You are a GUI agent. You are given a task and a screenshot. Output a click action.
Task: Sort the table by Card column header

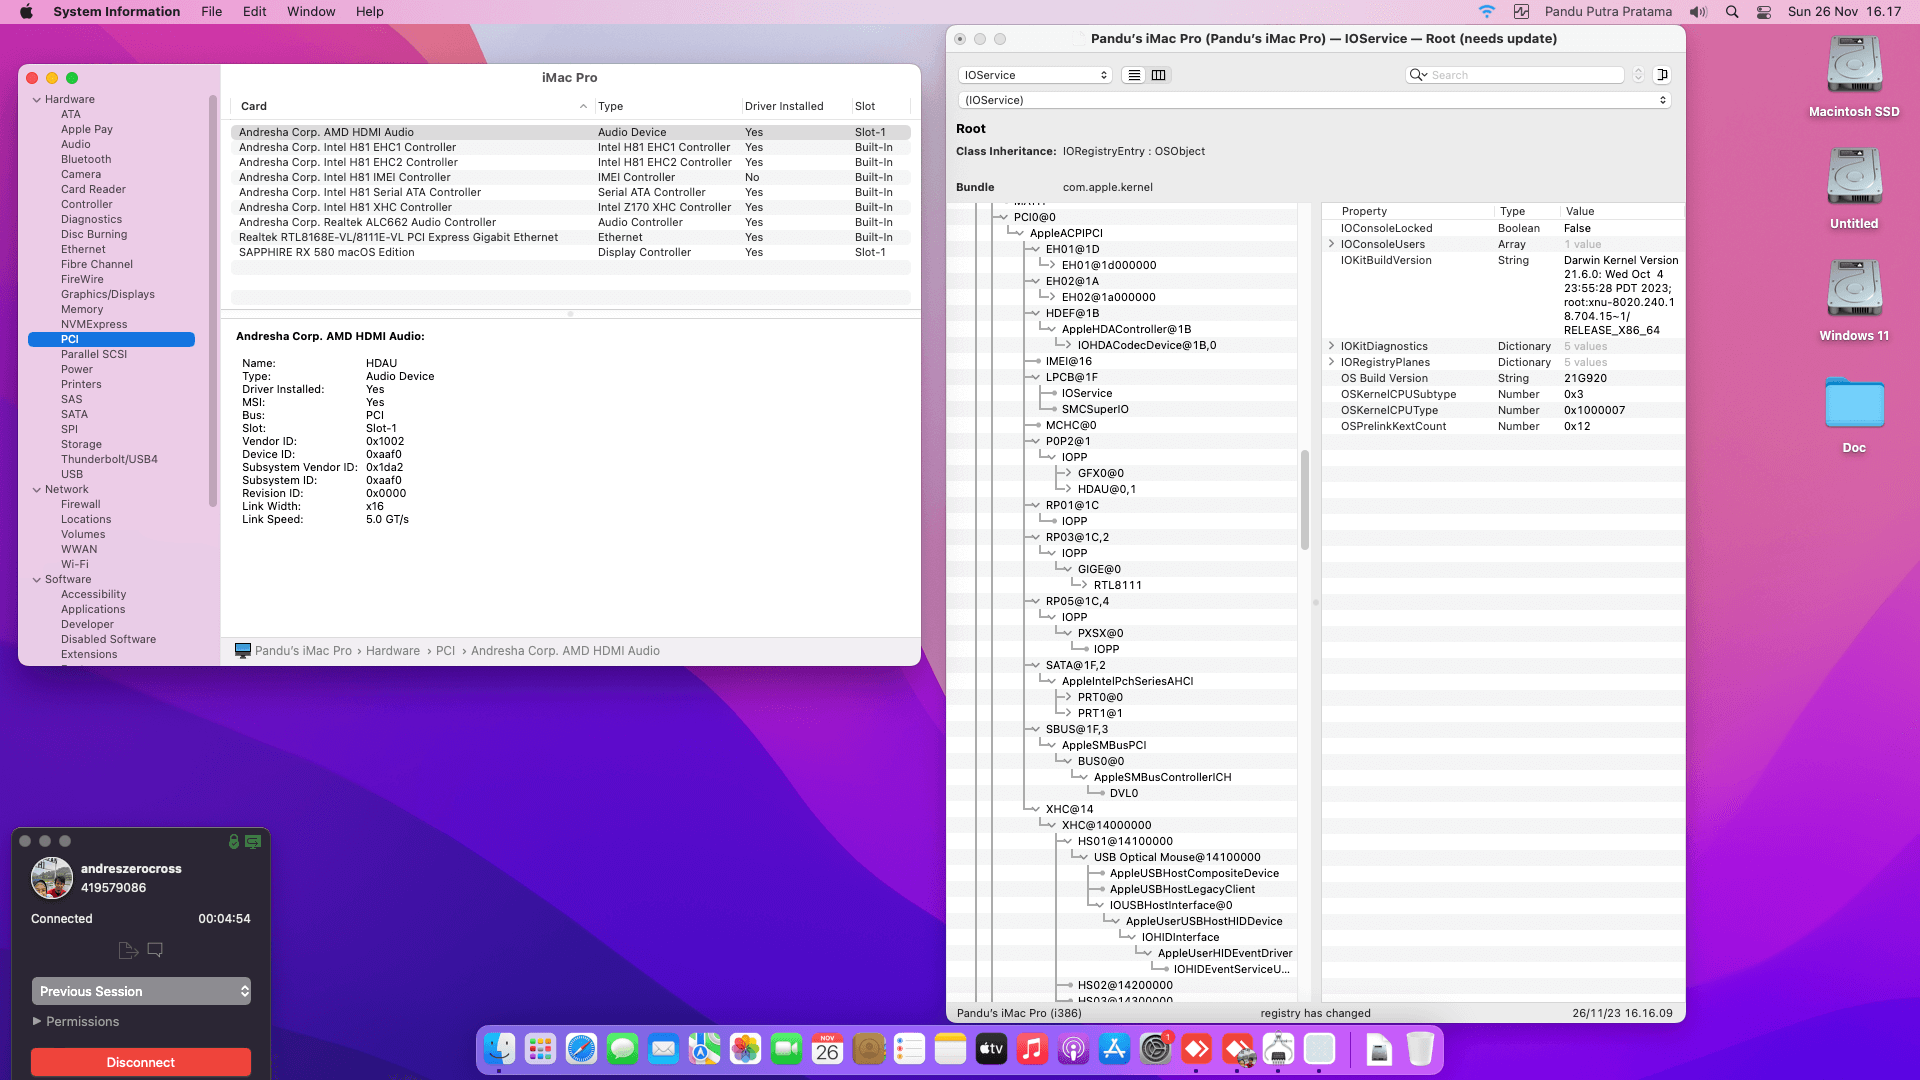point(412,106)
